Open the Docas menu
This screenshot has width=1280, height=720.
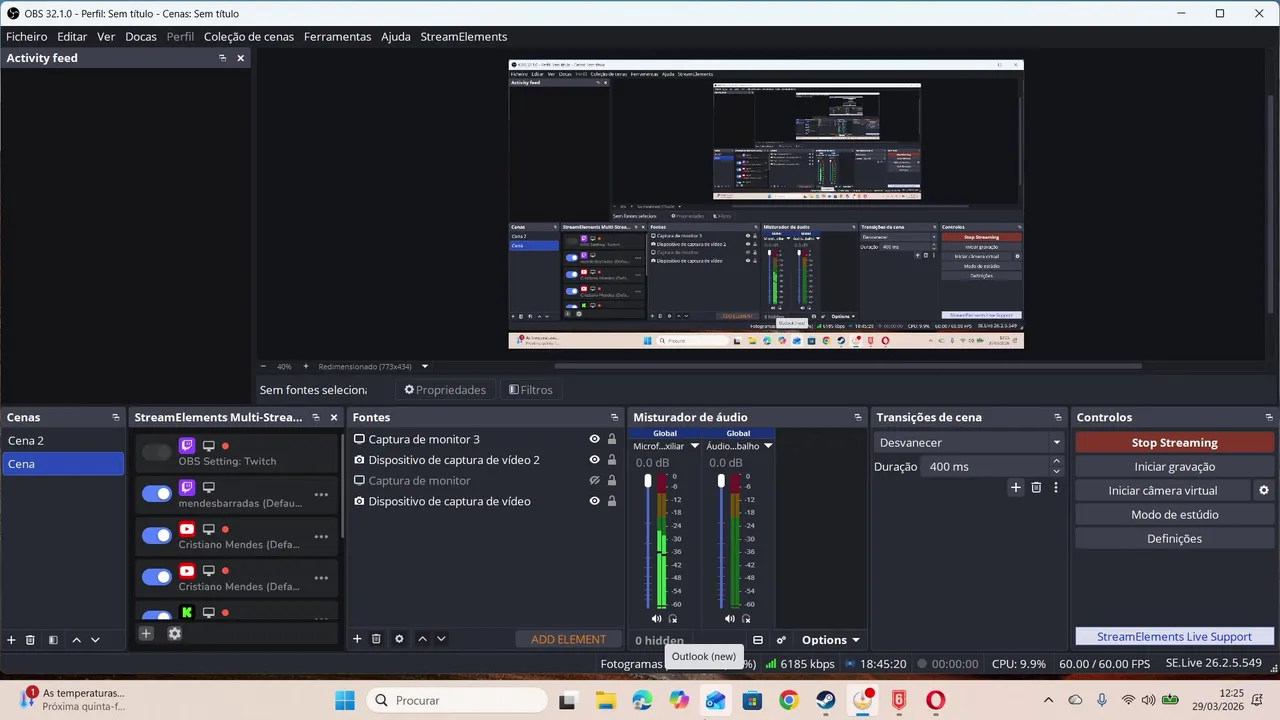point(141,37)
